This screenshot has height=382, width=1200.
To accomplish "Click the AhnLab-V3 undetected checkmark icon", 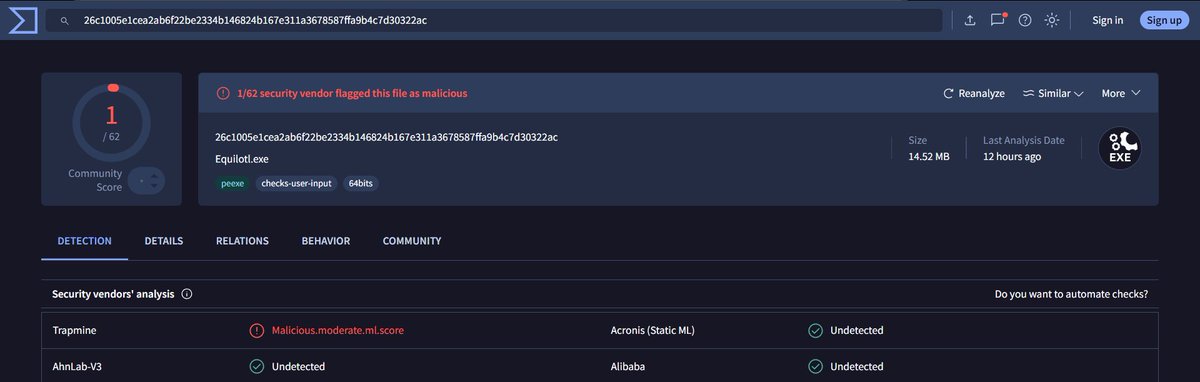I will pos(257,367).
